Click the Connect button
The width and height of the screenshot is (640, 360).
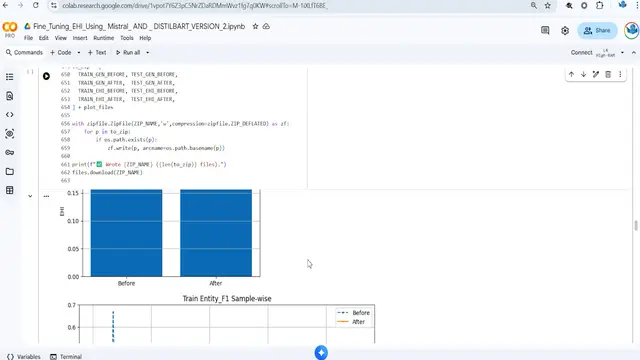click(581, 53)
